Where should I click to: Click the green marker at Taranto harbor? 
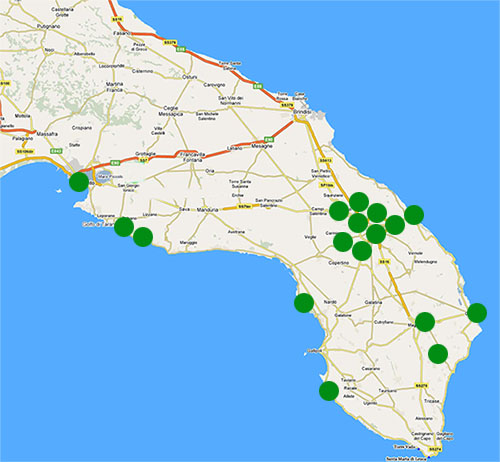click(x=79, y=182)
